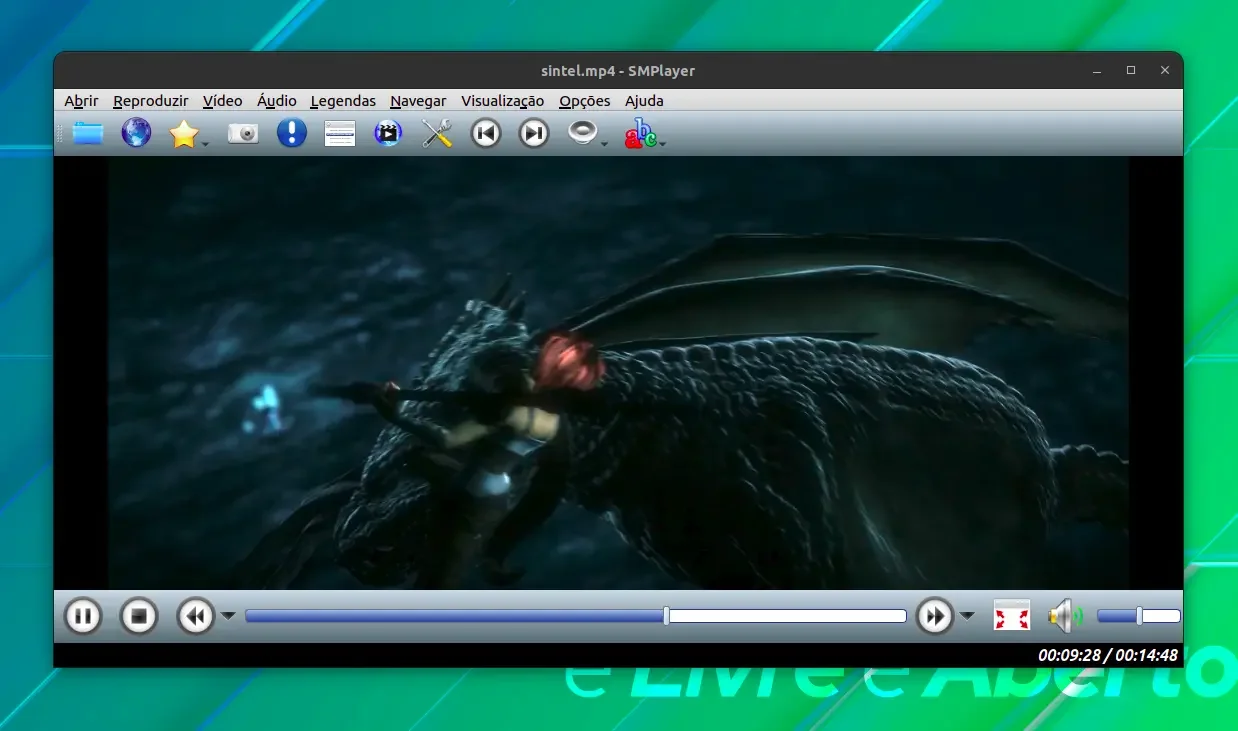Open favorites via the star icon
The width and height of the screenshot is (1238, 731).
coord(184,133)
